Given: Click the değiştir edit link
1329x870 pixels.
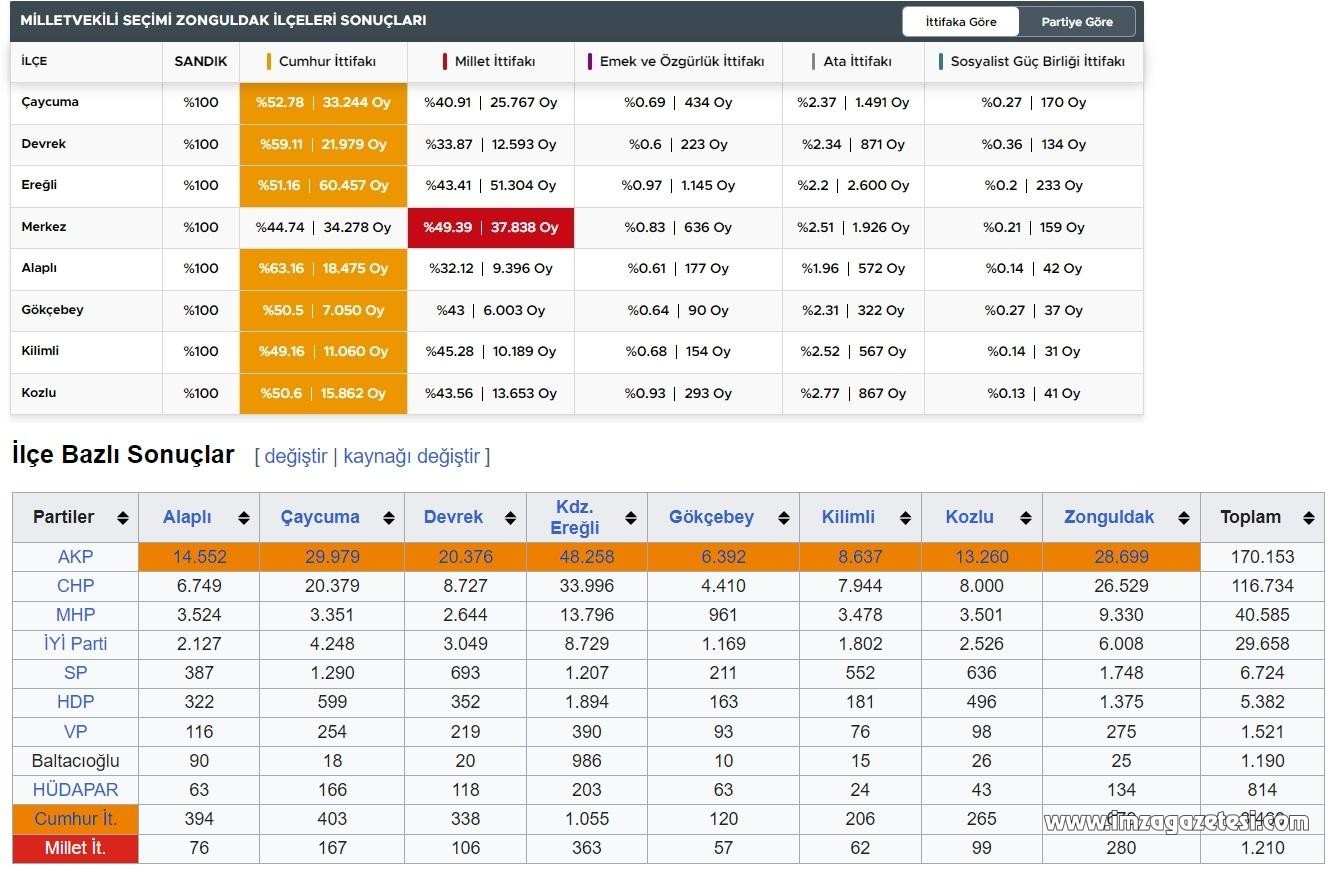Looking at the screenshot, I should 295,456.
